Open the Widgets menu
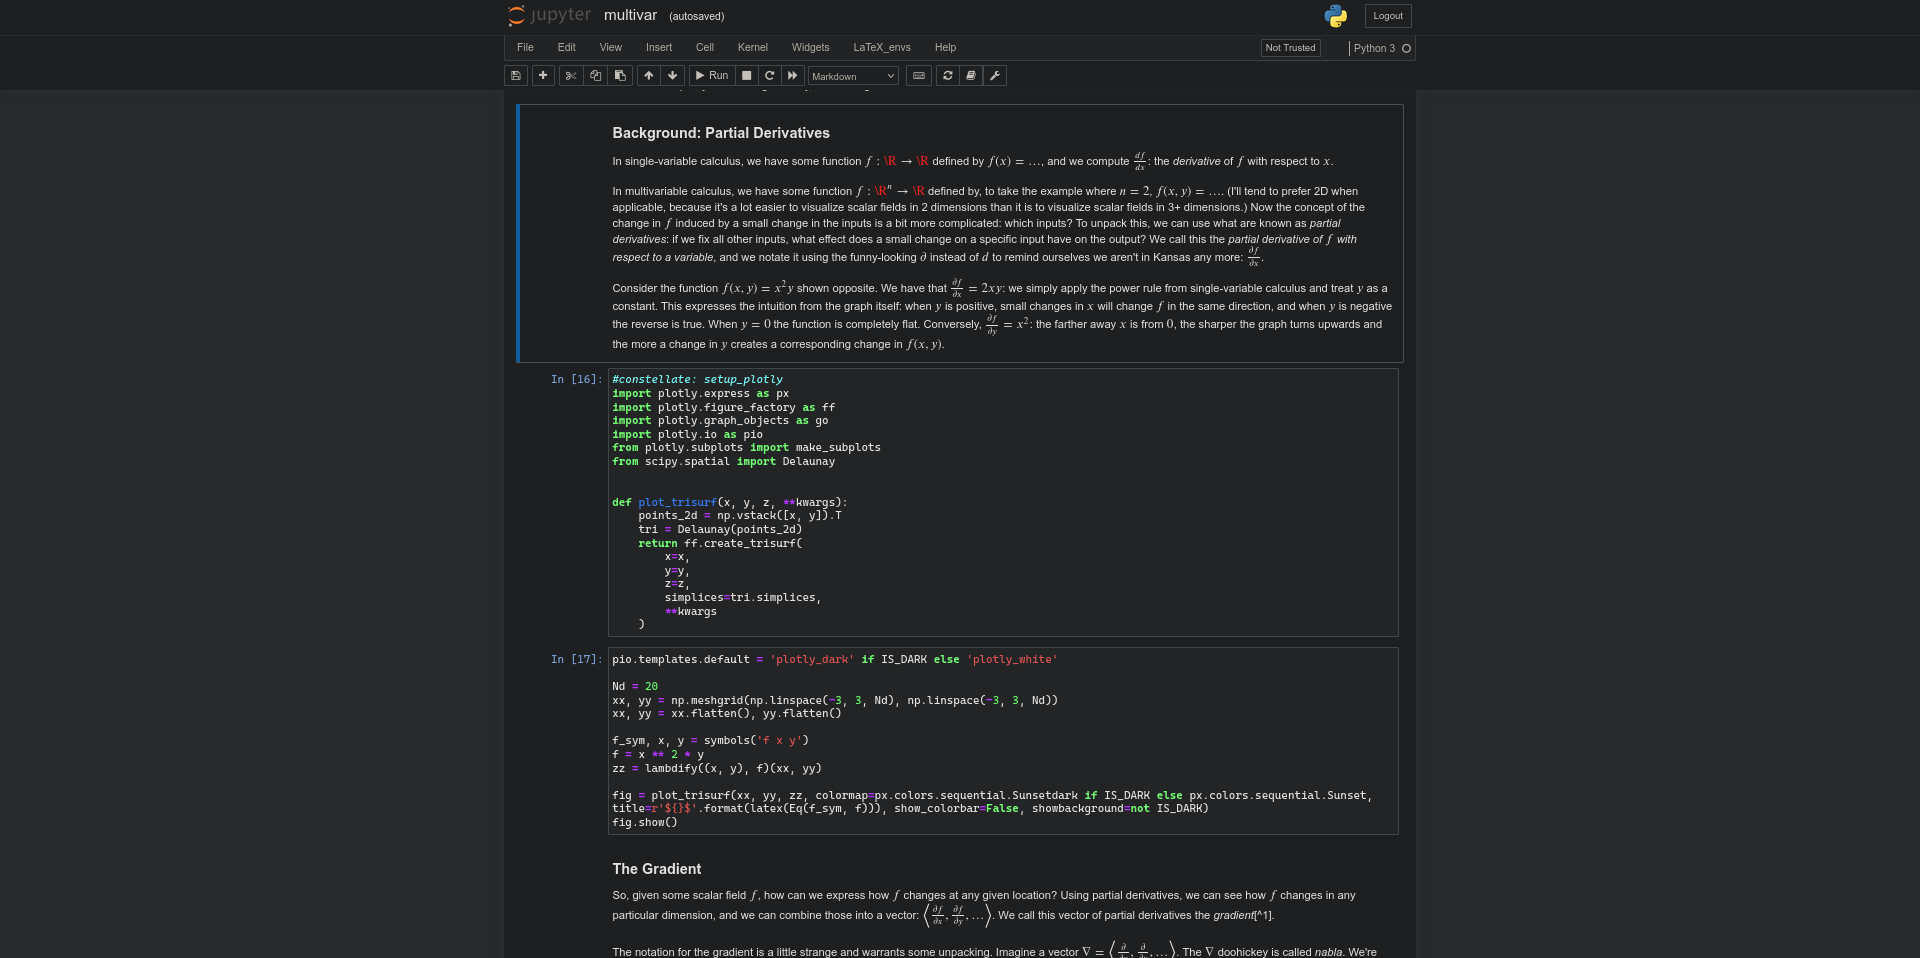The width and height of the screenshot is (1920, 958). 810,48
